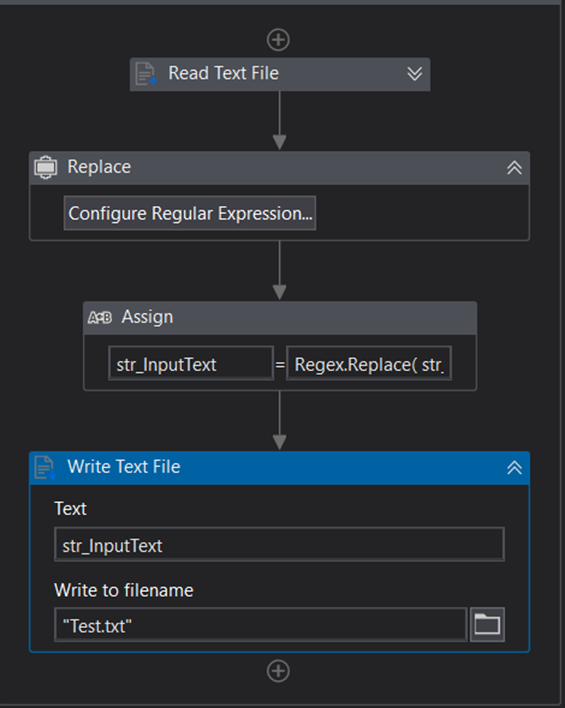Edit the str_InputText variable field in Assign
565x708 pixels.
191,364
